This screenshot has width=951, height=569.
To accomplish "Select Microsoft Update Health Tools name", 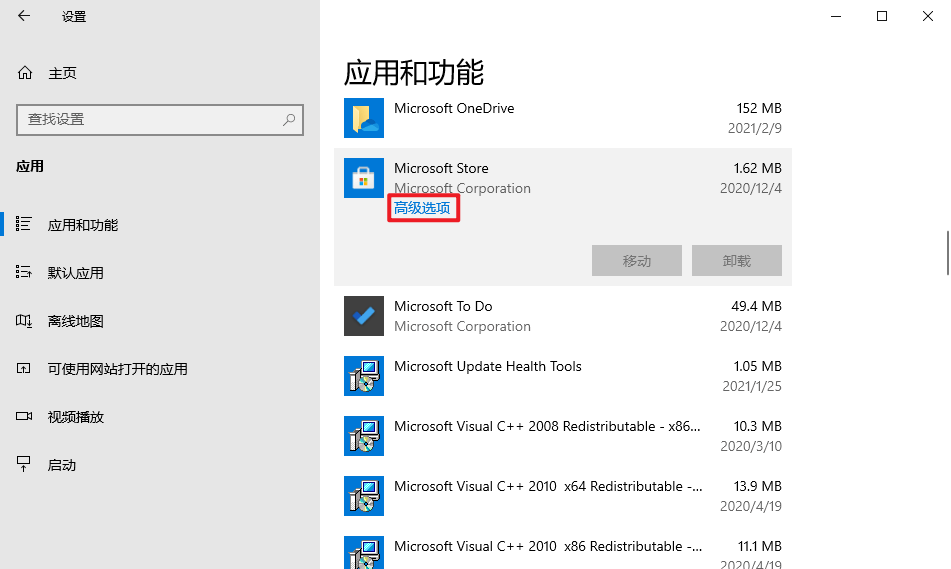I will coord(488,366).
